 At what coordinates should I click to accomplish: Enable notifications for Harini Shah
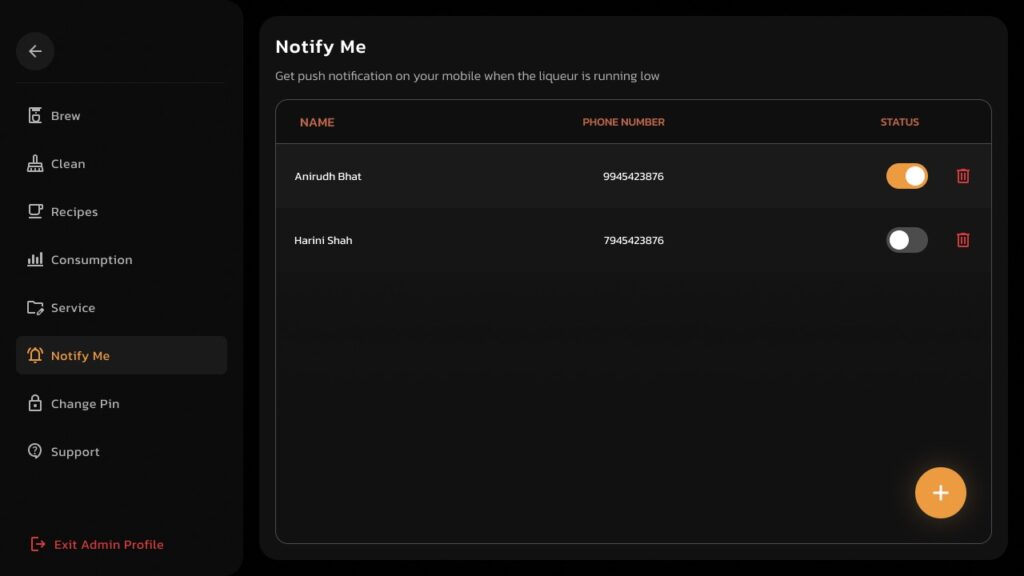[x=906, y=240]
